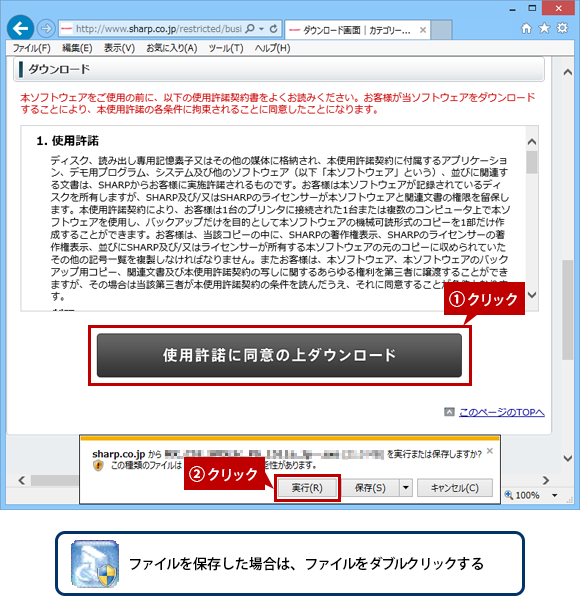580x600 pixels.
Task: Click the page vertical scrollbar thumb
Action: pyautogui.click(x=568, y=310)
